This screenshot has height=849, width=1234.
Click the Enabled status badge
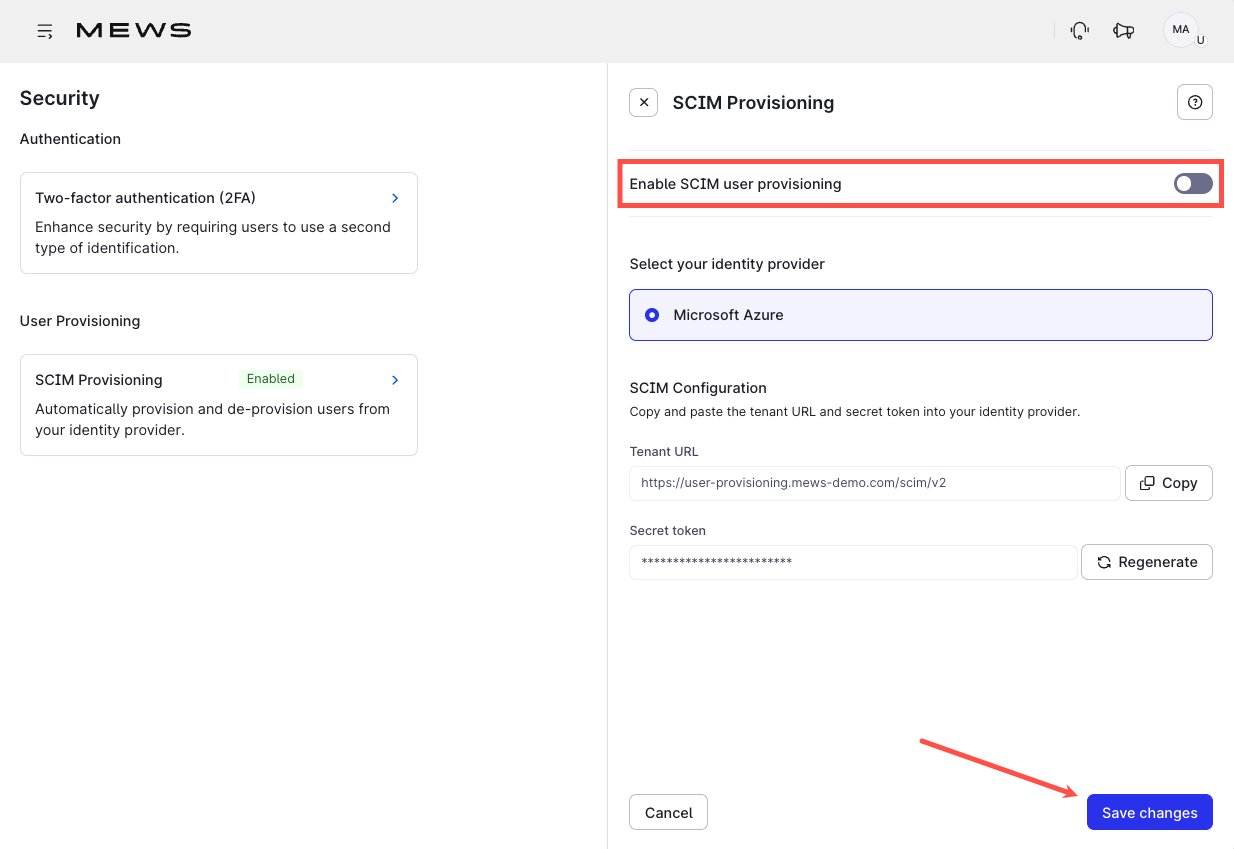coord(271,379)
